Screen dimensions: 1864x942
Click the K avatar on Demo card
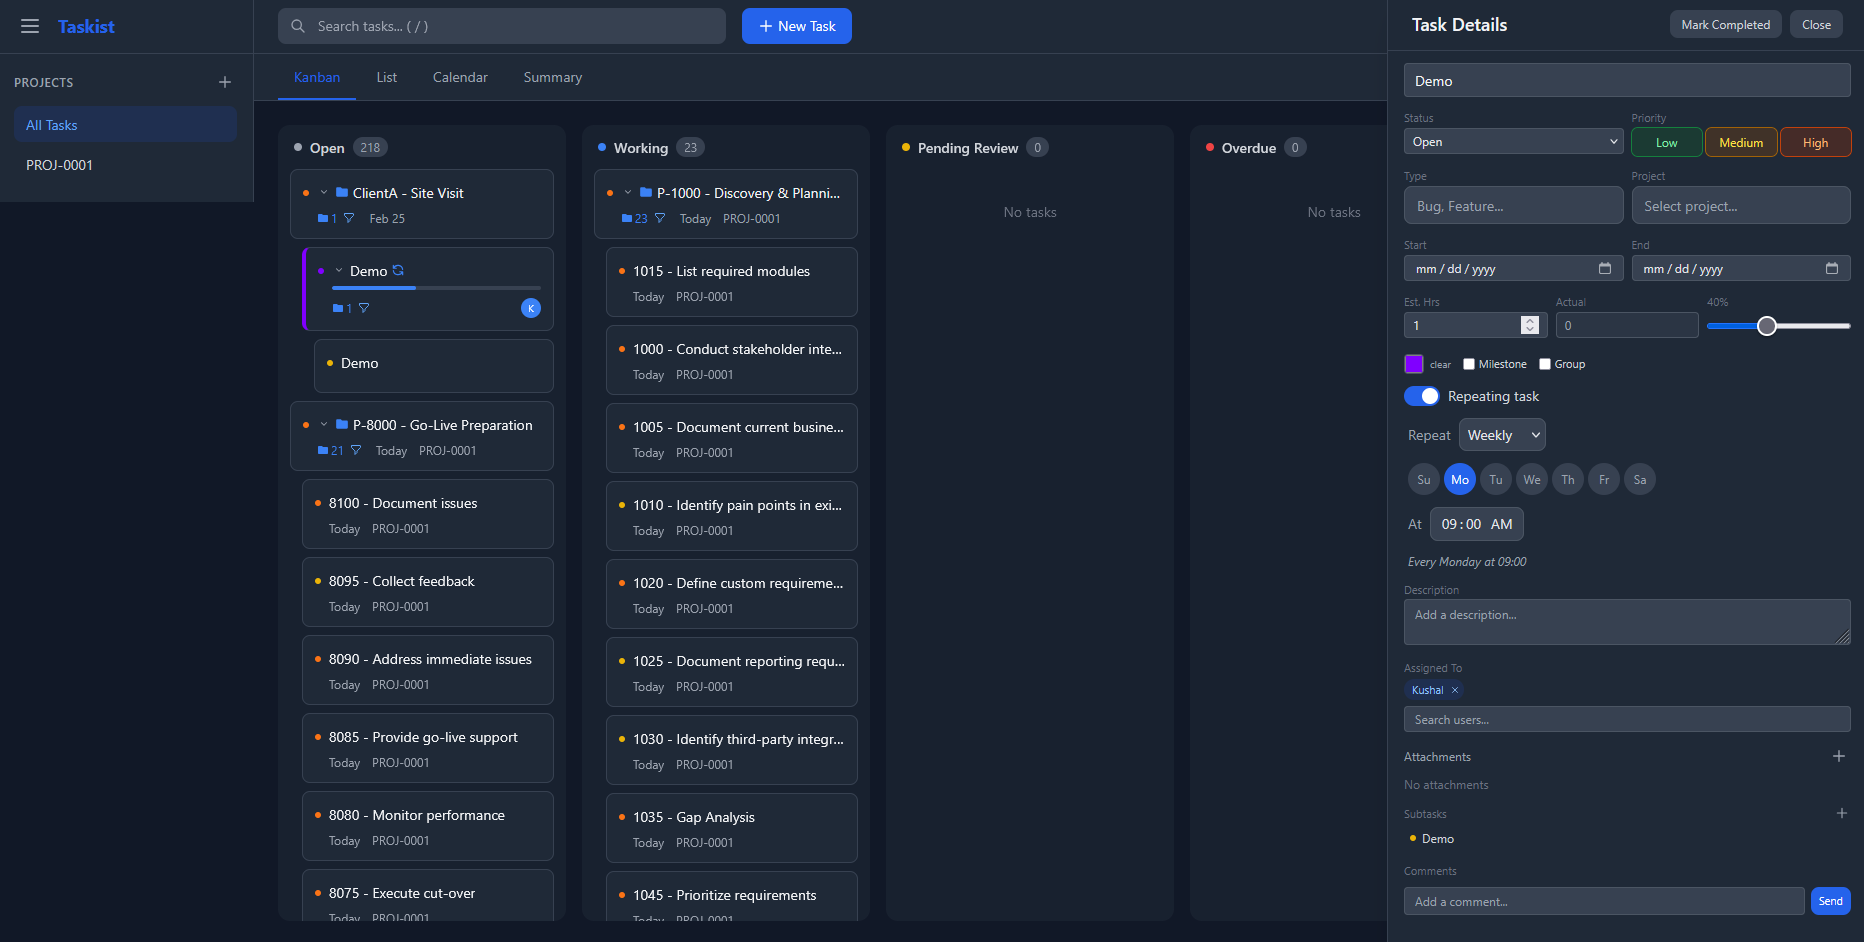click(x=531, y=308)
